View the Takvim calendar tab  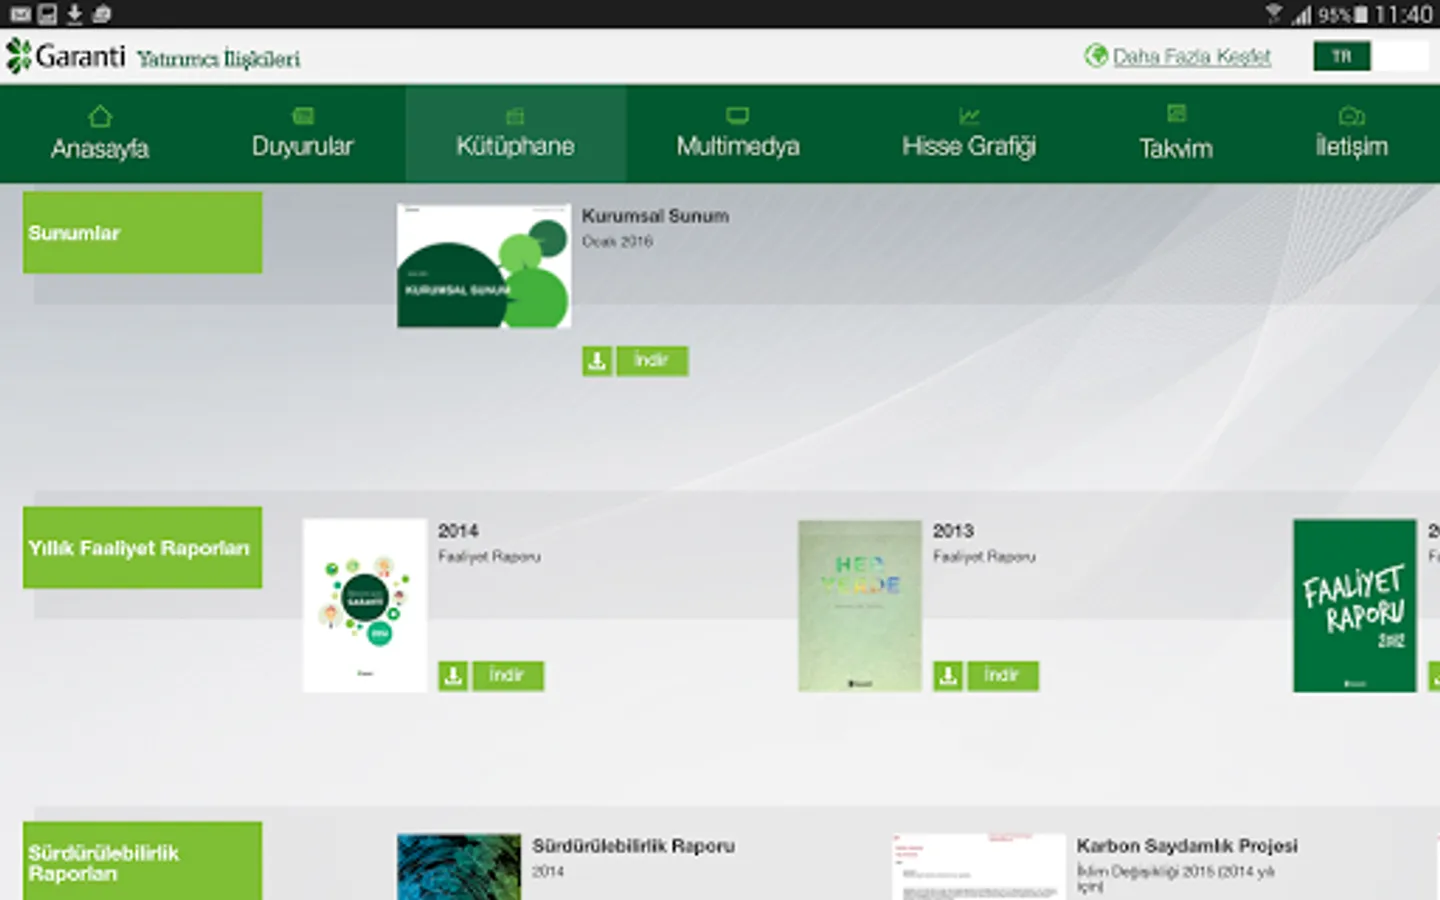(x=1176, y=134)
